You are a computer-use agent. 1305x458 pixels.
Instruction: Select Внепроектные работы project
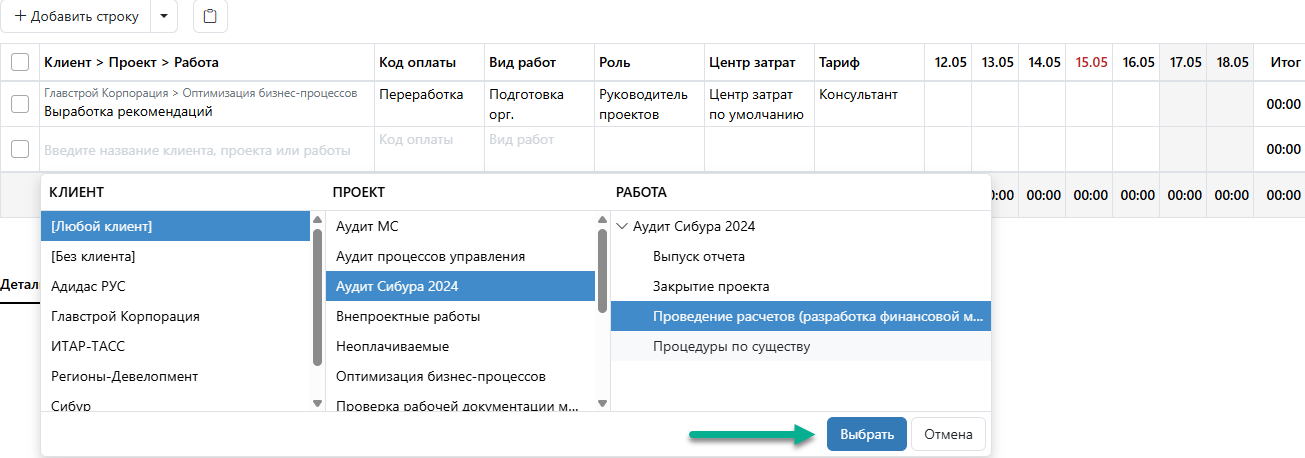tap(461, 316)
